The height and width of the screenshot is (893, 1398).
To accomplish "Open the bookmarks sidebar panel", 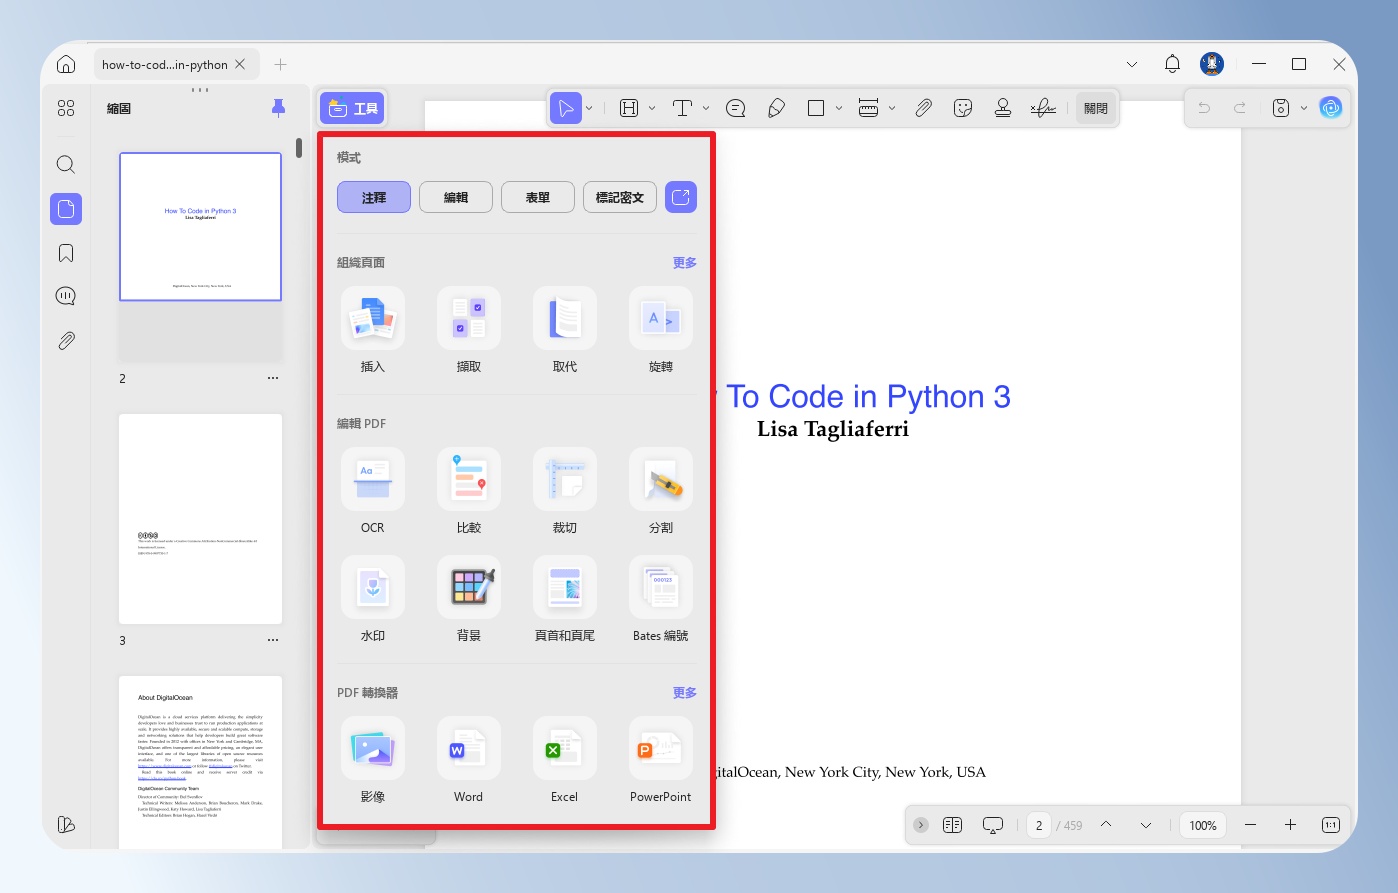I will (x=66, y=253).
